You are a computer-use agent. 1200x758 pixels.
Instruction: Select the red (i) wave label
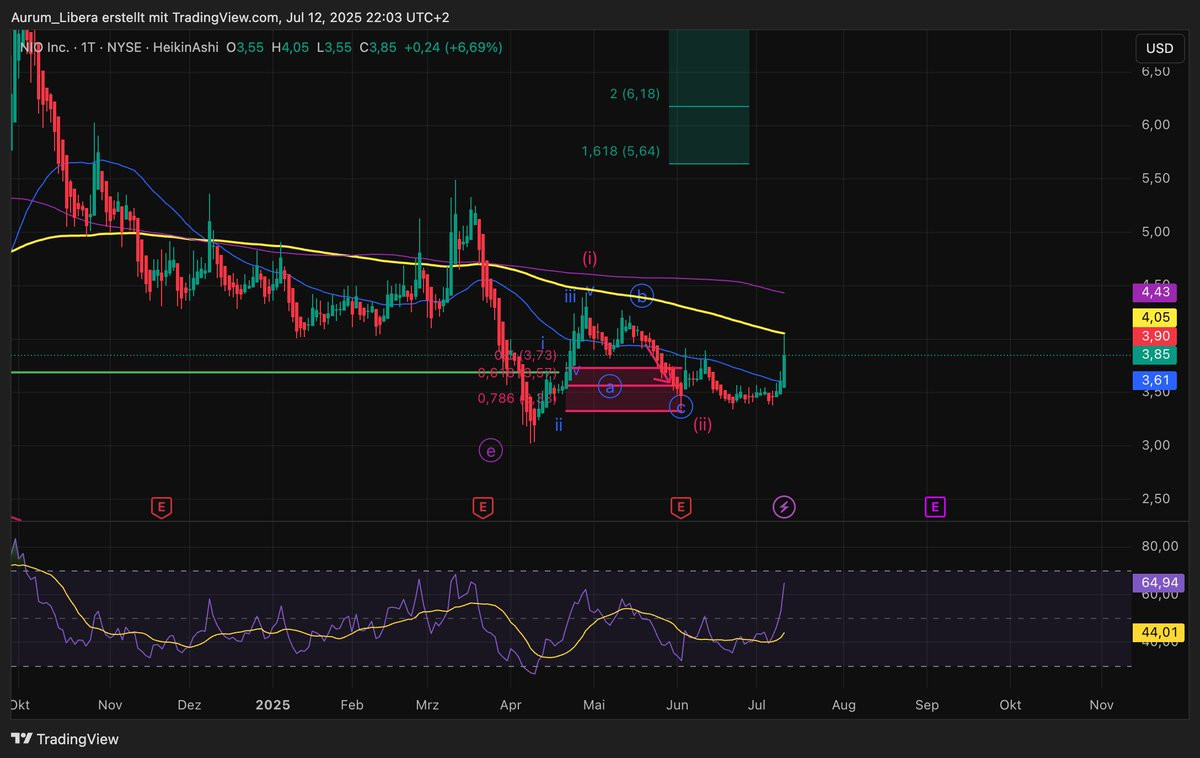(x=590, y=258)
